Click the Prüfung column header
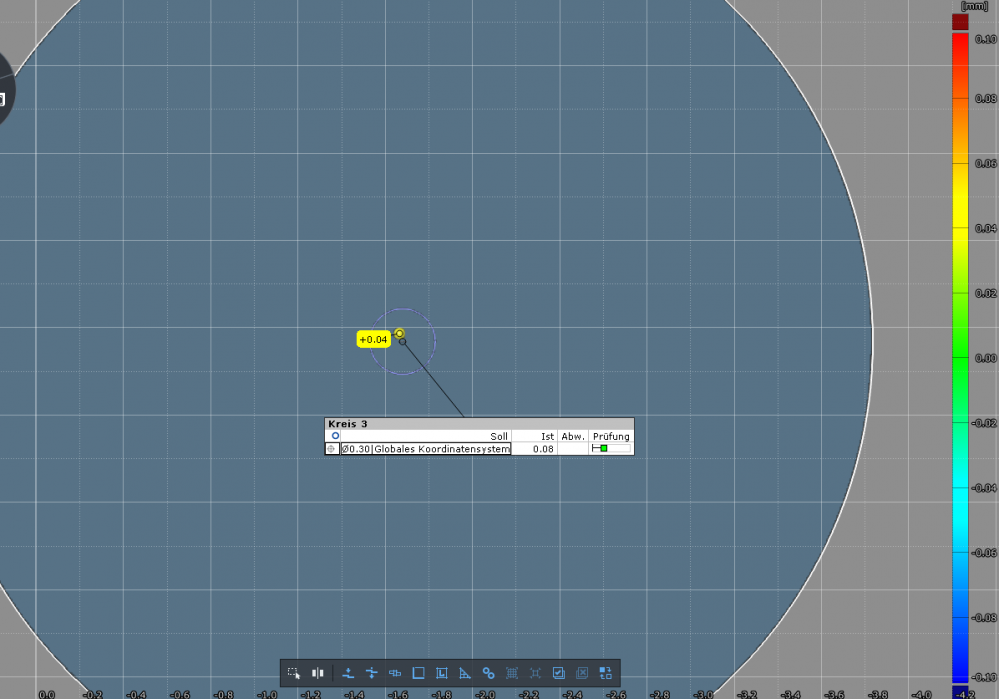999x699 pixels. click(x=611, y=436)
